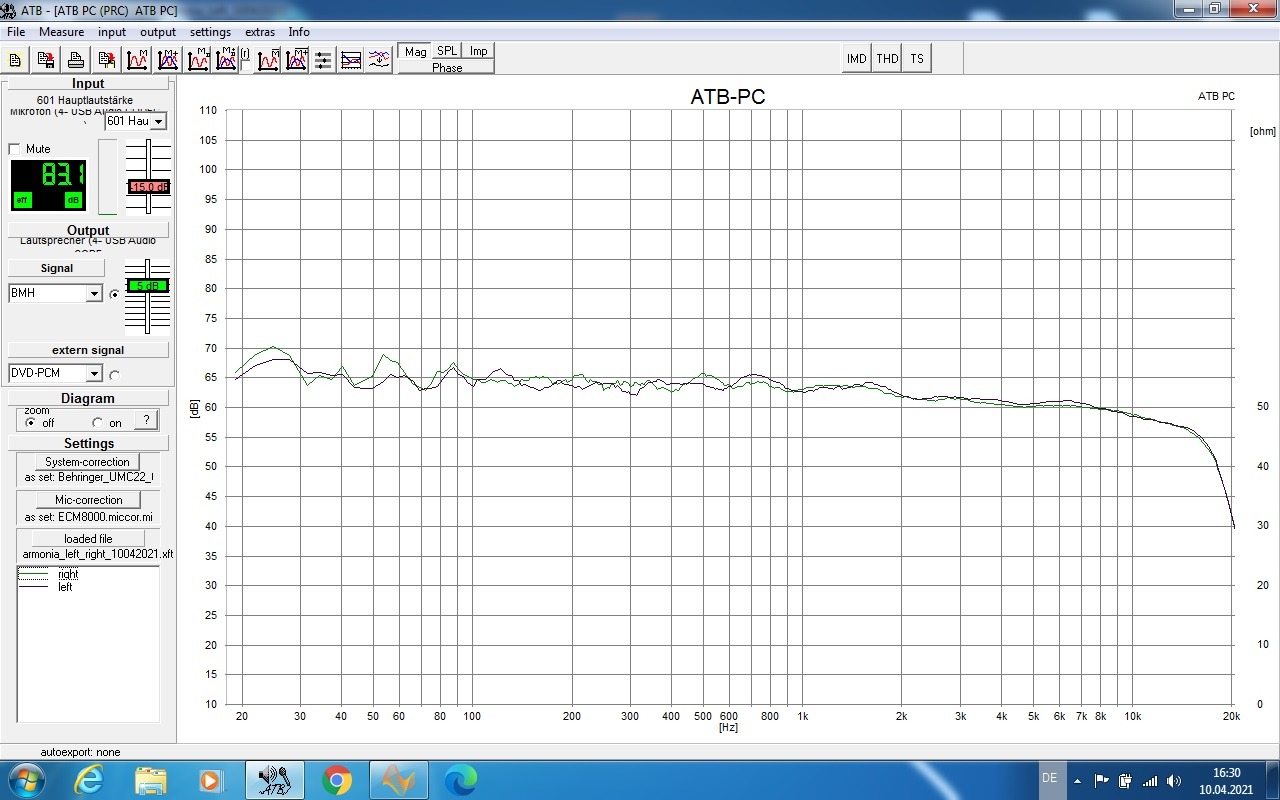
Task: Open the output menu
Action: (x=158, y=32)
